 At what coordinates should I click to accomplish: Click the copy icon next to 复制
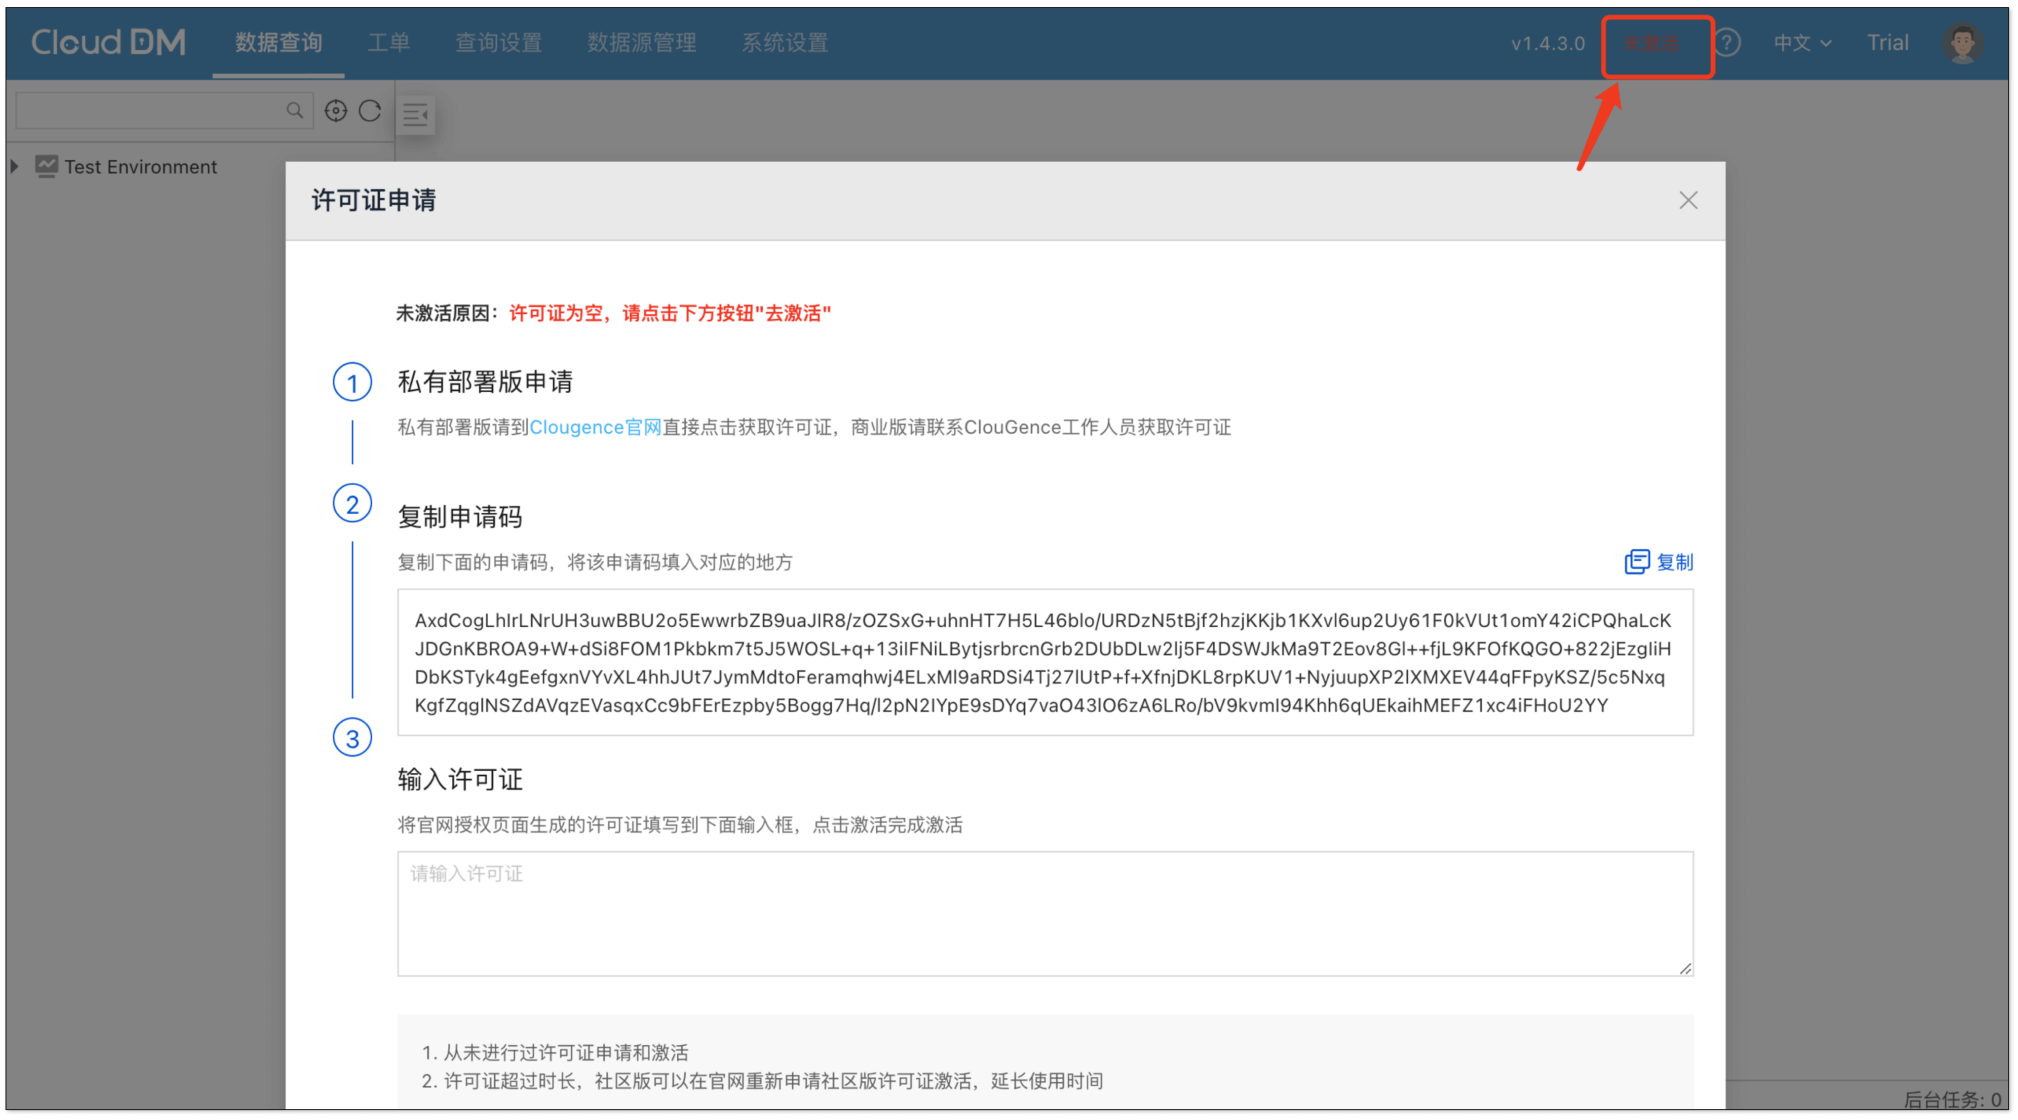point(1636,562)
